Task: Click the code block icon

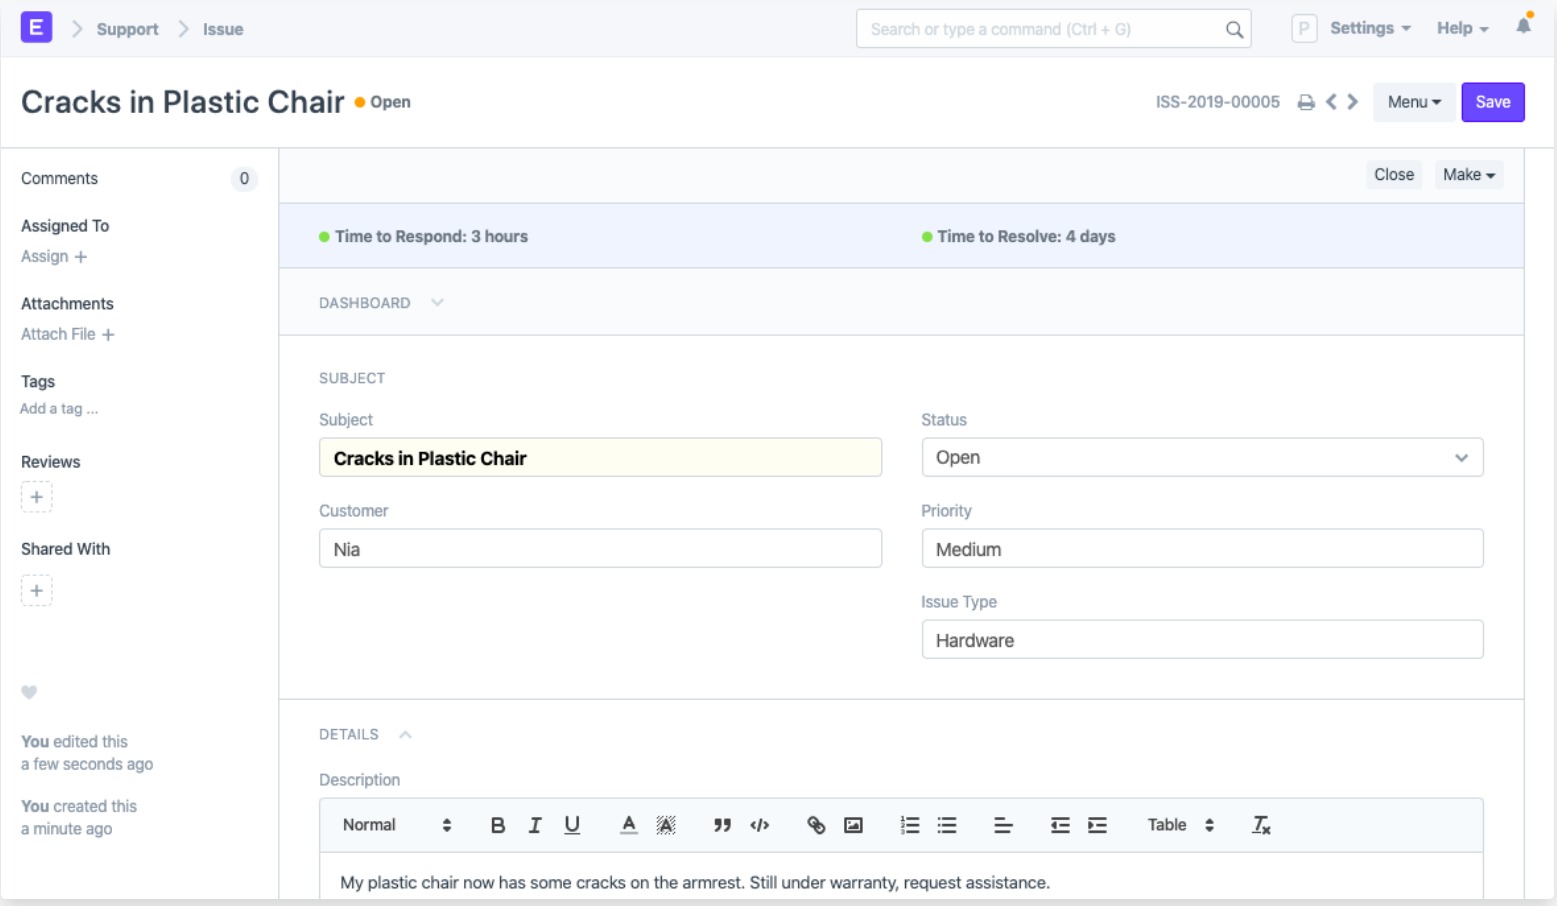Action: click(x=760, y=825)
